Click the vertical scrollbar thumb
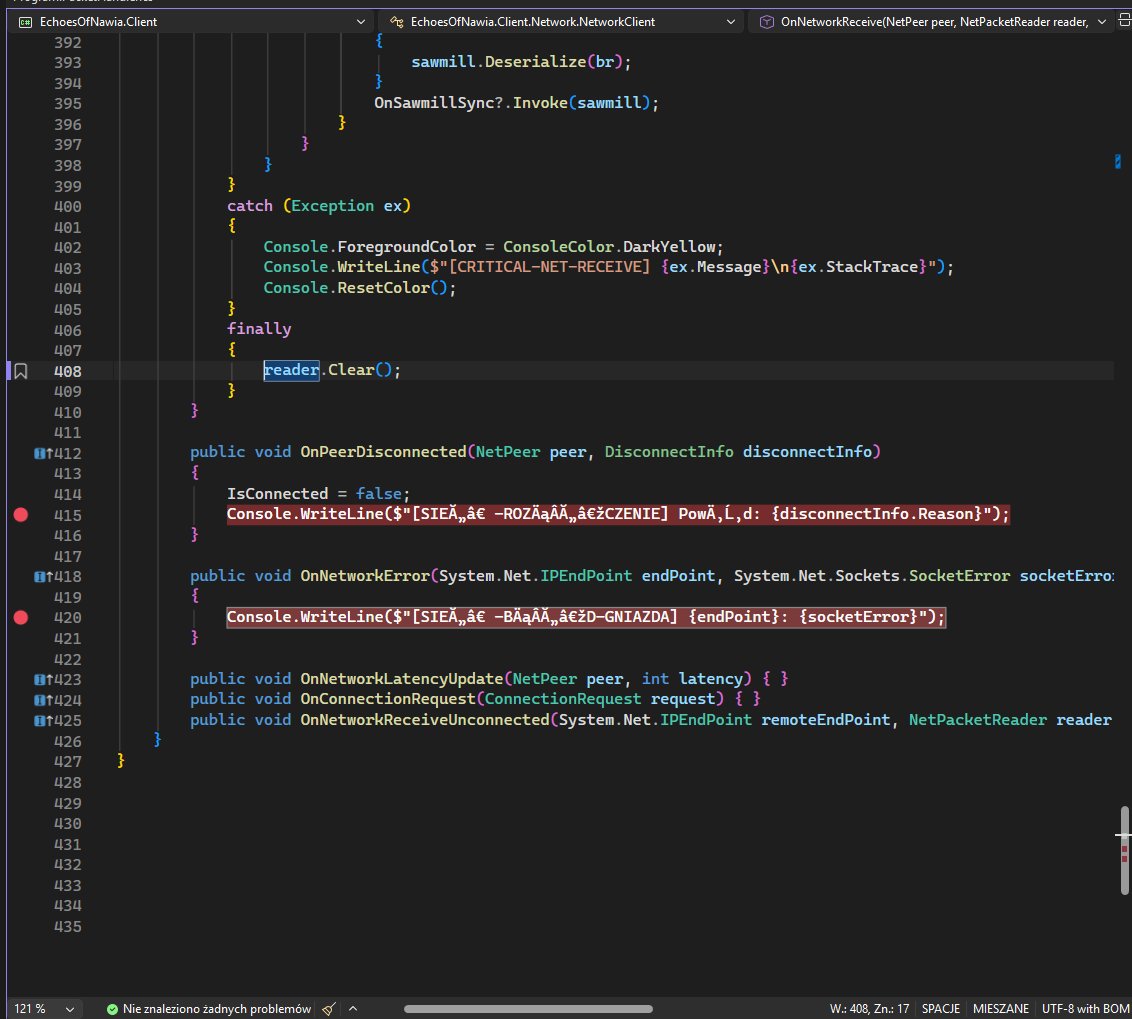 tap(1124, 850)
